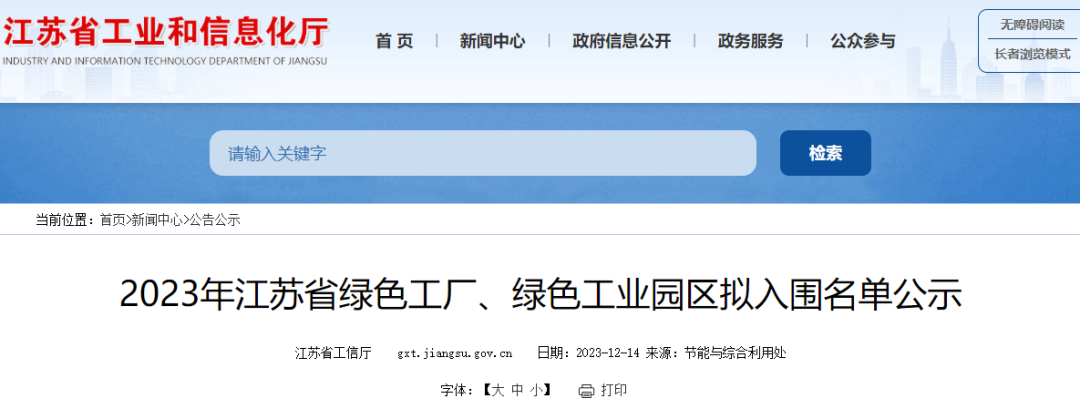Screen dimensions: 1080x419
Task: Go to 政务服务 in the top menu
Action: pos(750,41)
